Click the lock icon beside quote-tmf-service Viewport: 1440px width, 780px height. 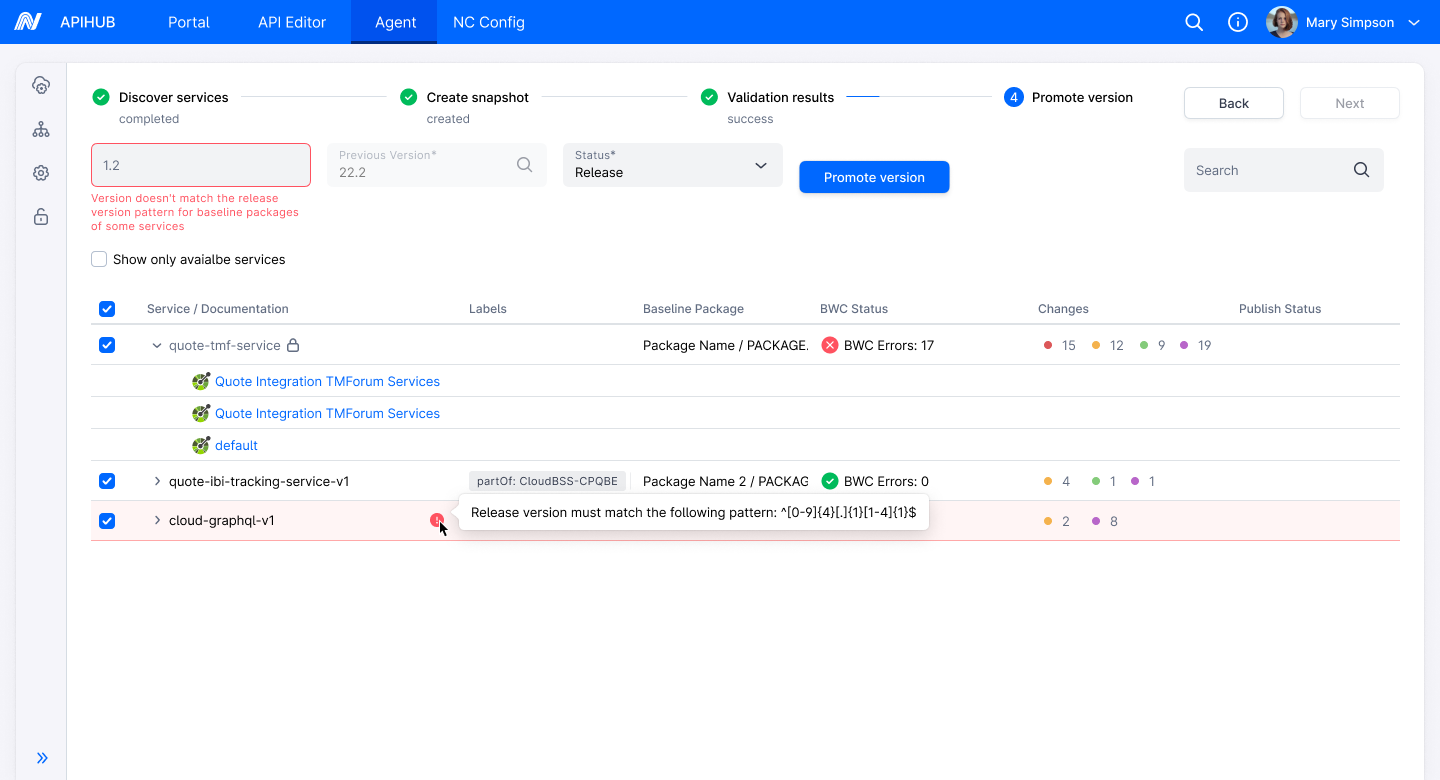point(293,345)
